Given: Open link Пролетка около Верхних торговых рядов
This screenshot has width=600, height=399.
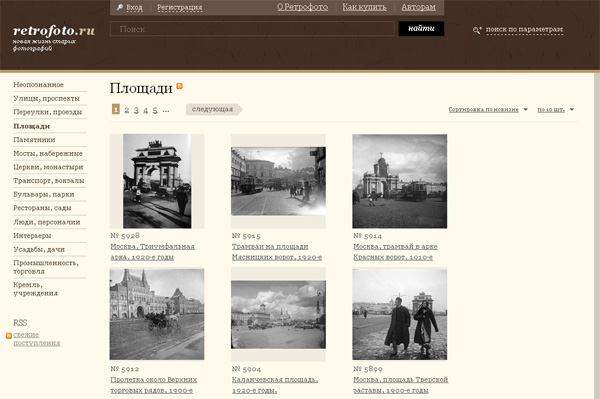Looking at the screenshot, I should click(154, 385).
